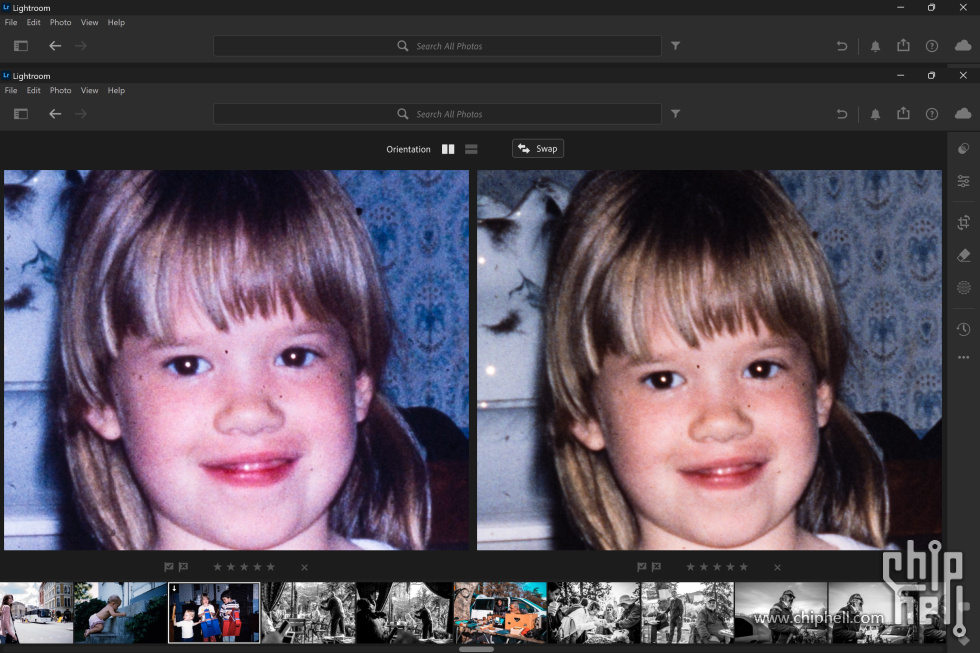Open View menu in the back window

(89, 22)
